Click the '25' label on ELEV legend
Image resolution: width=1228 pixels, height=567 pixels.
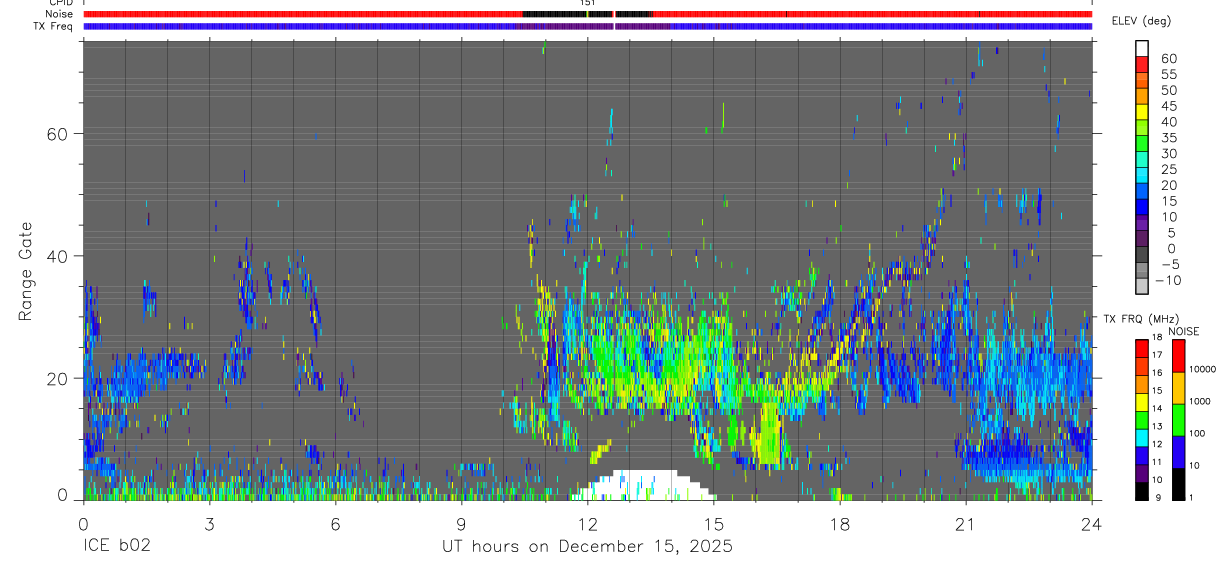[1169, 169]
